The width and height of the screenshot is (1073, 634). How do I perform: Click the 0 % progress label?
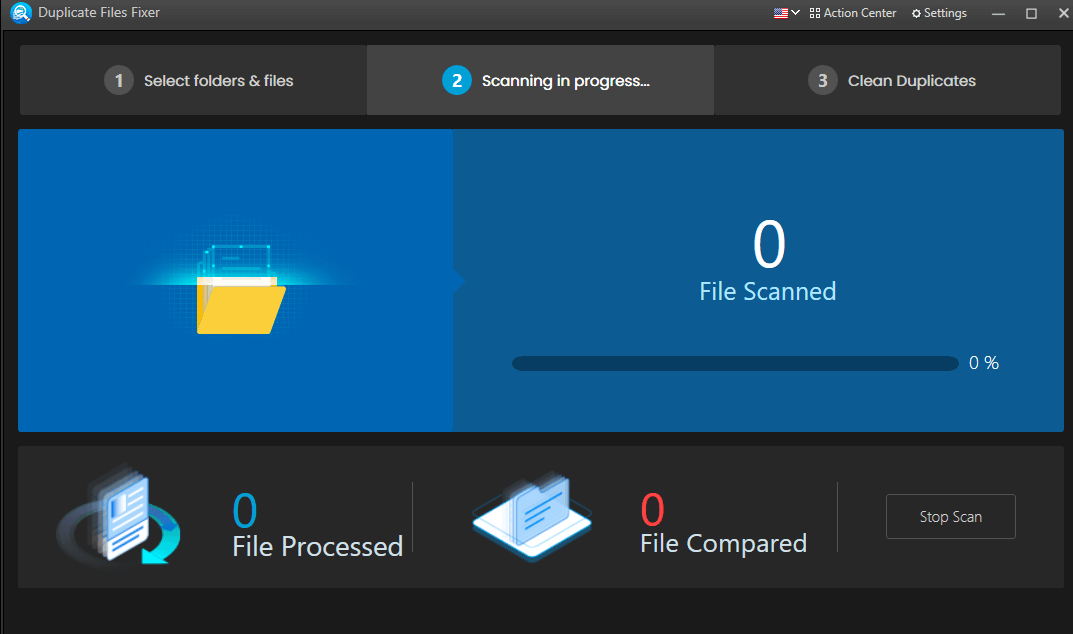983,362
